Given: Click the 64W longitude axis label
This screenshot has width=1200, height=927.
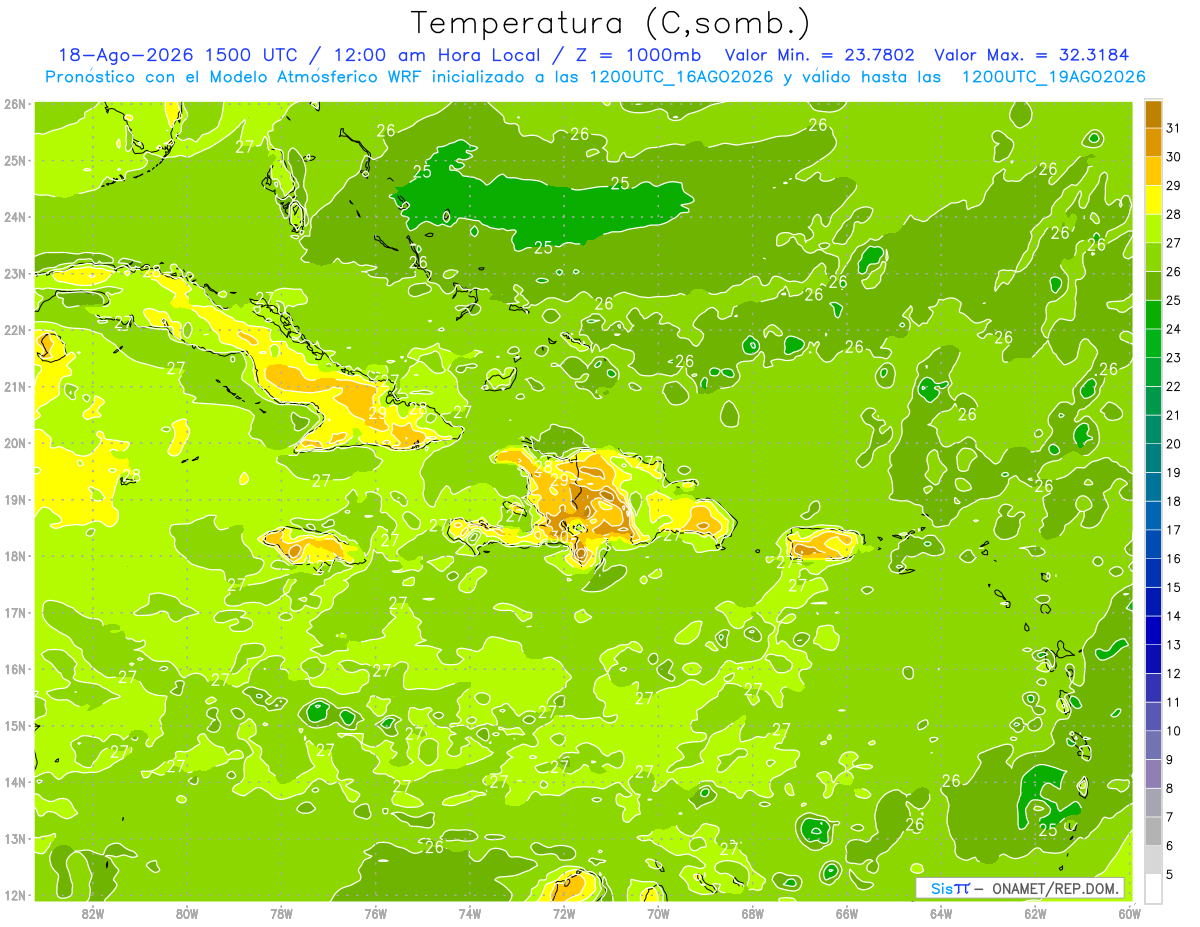Looking at the screenshot, I should pyautogui.click(x=940, y=913).
